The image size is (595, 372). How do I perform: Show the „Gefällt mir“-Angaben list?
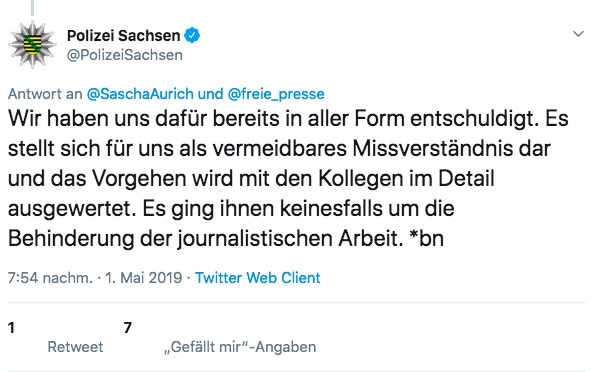click(240, 347)
